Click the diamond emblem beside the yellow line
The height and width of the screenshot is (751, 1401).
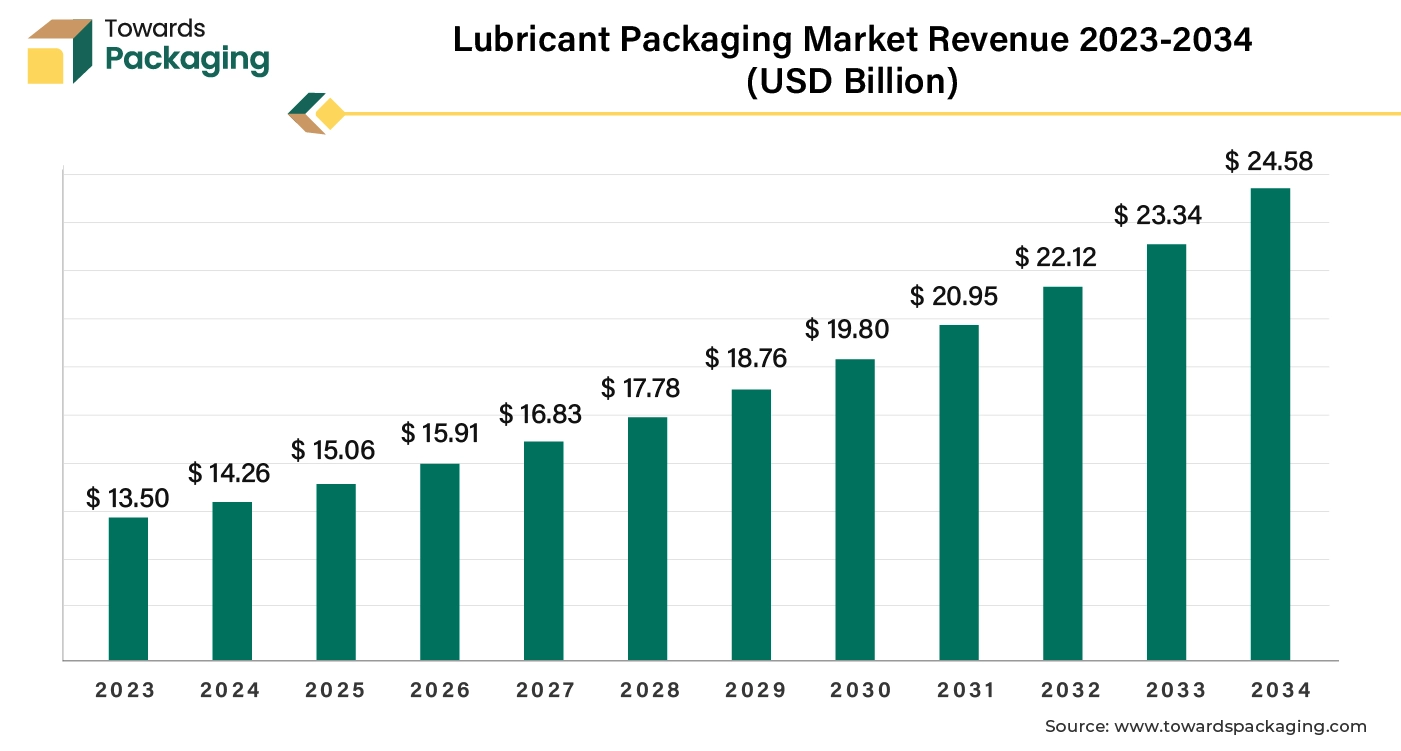tap(316, 113)
